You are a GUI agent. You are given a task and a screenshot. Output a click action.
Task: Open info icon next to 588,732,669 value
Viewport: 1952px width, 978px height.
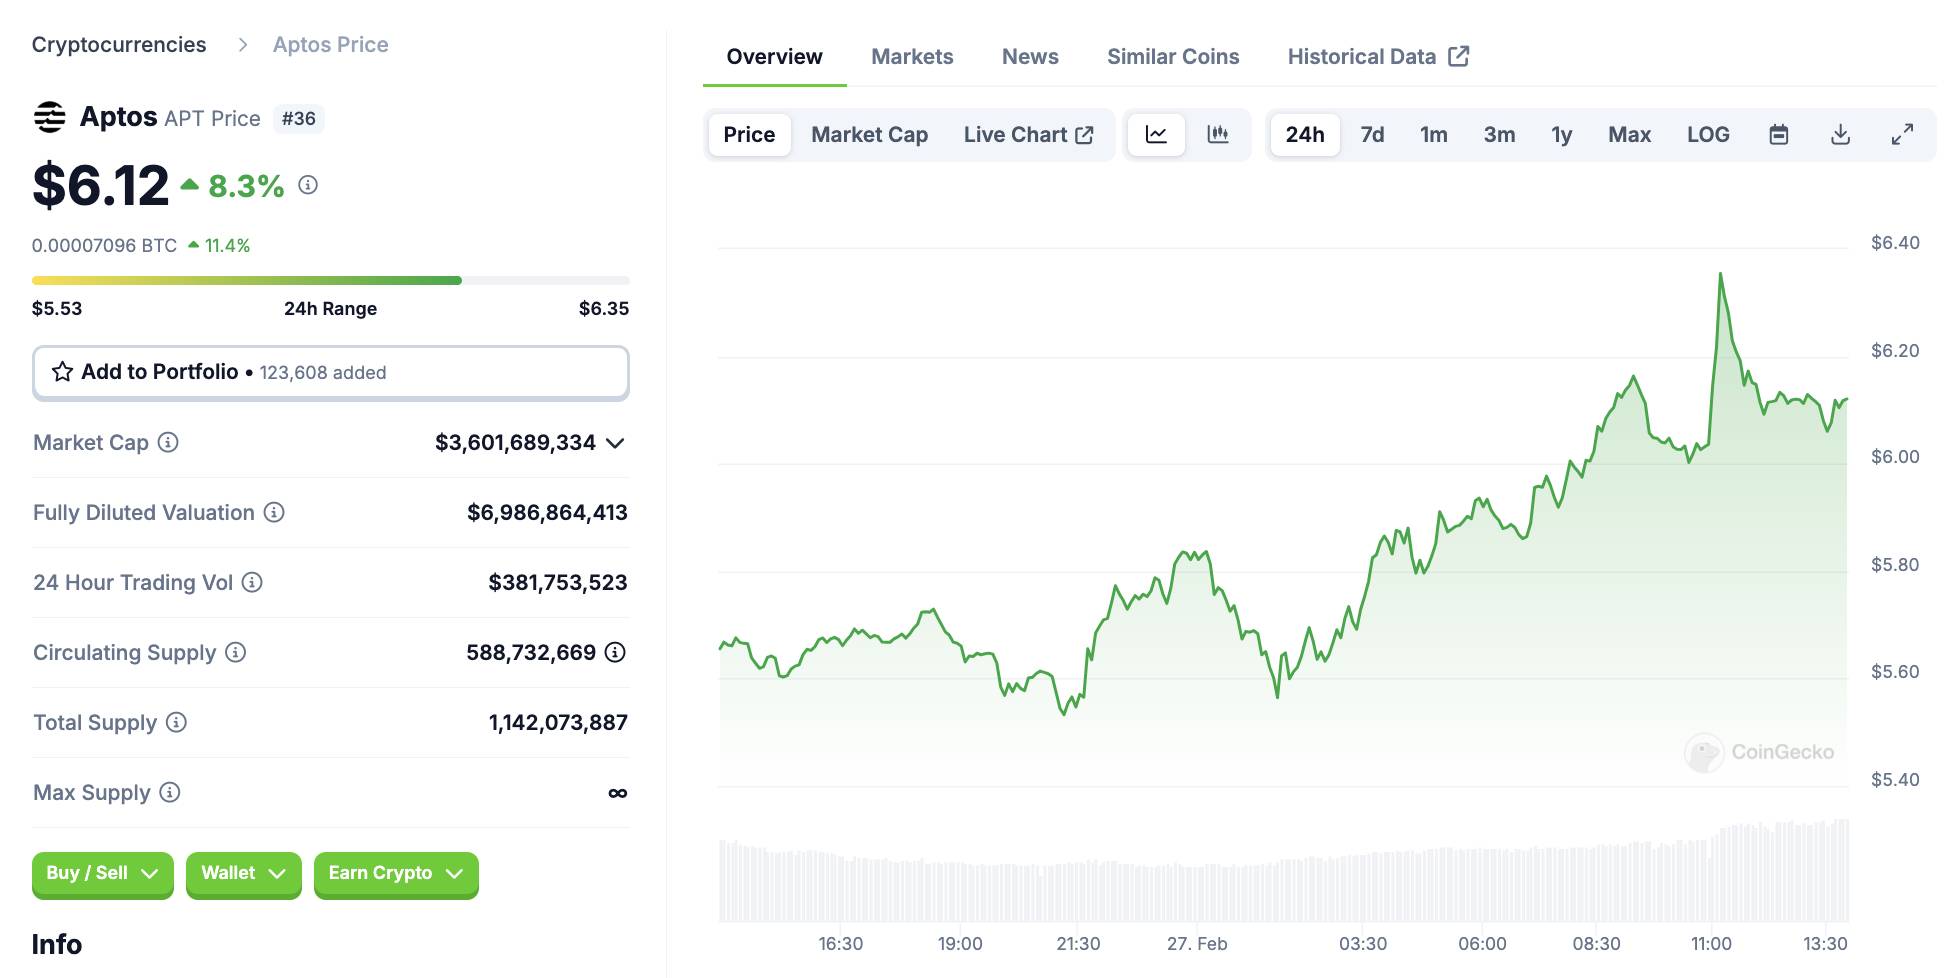tap(615, 652)
